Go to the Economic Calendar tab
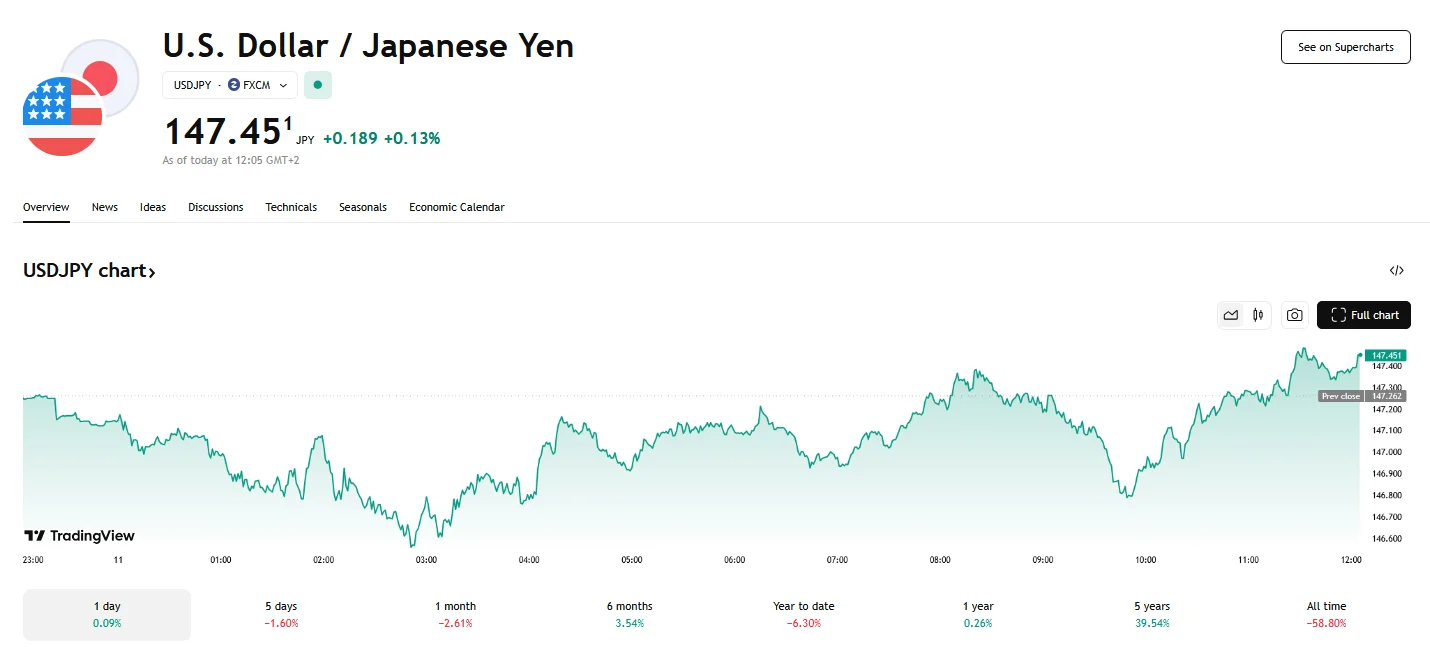 (456, 207)
